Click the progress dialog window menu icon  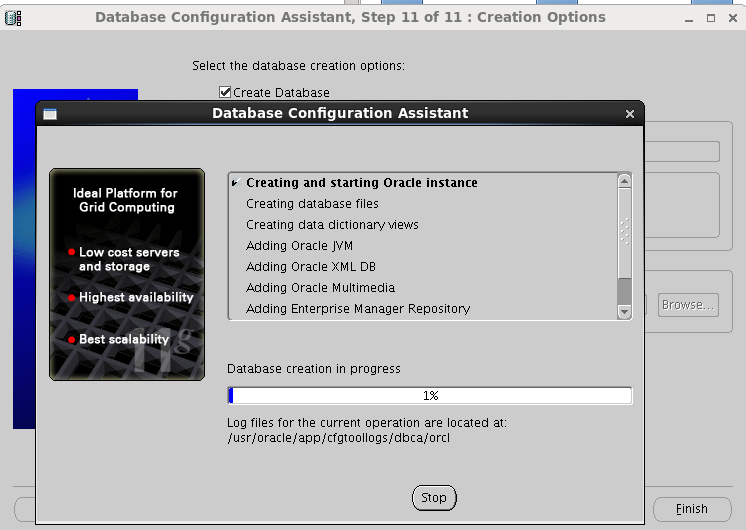tap(50, 114)
